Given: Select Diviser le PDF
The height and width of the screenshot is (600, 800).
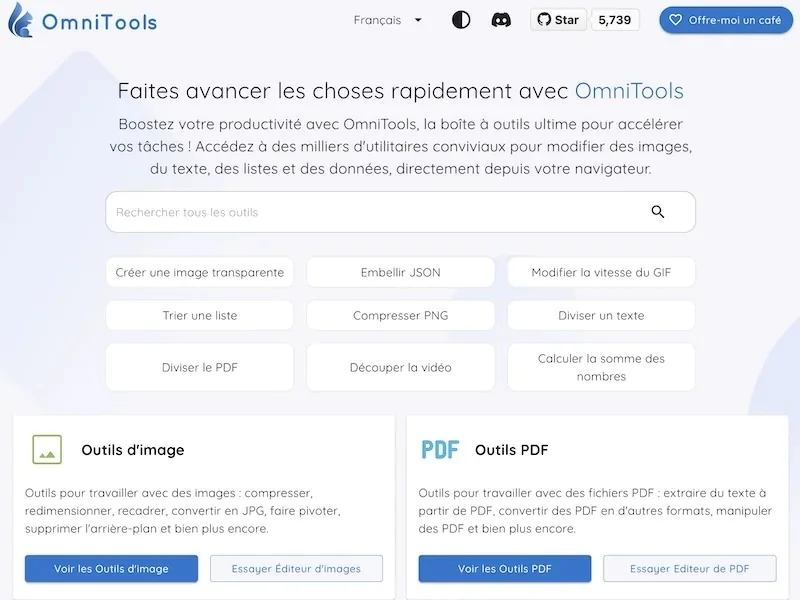Looking at the screenshot, I should (199, 367).
